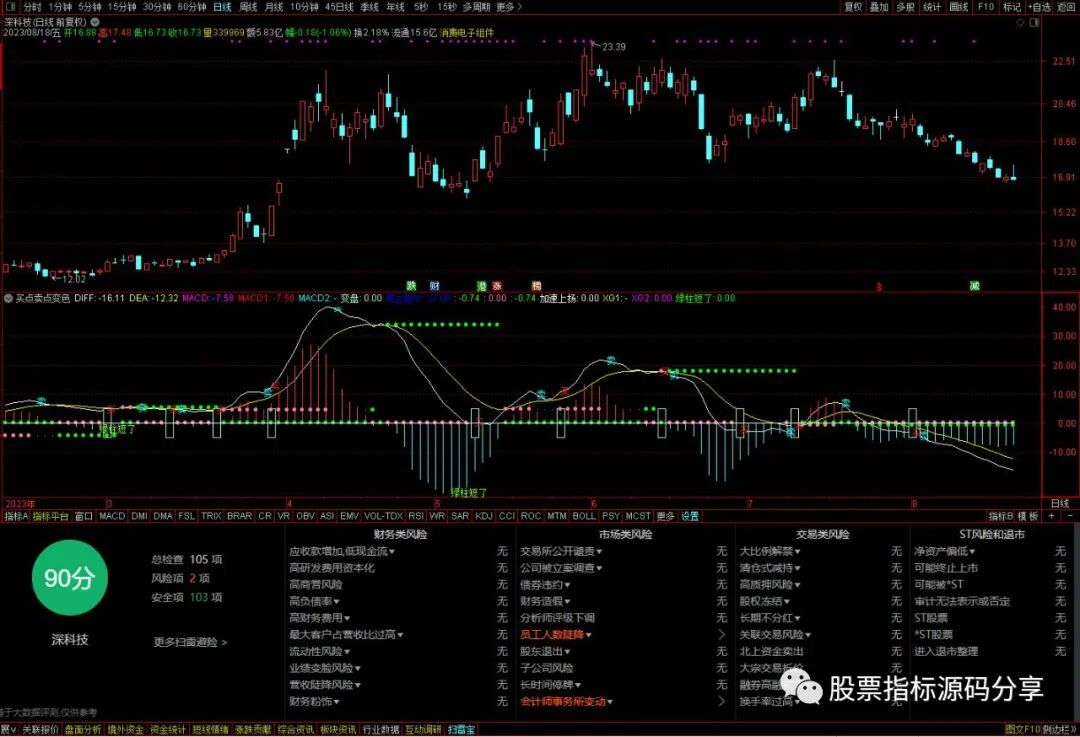This screenshot has width=1080, height=737.
Task: Click the round dropdown icon beside 深科技(日线 前复权)
Action: [95, 22]
